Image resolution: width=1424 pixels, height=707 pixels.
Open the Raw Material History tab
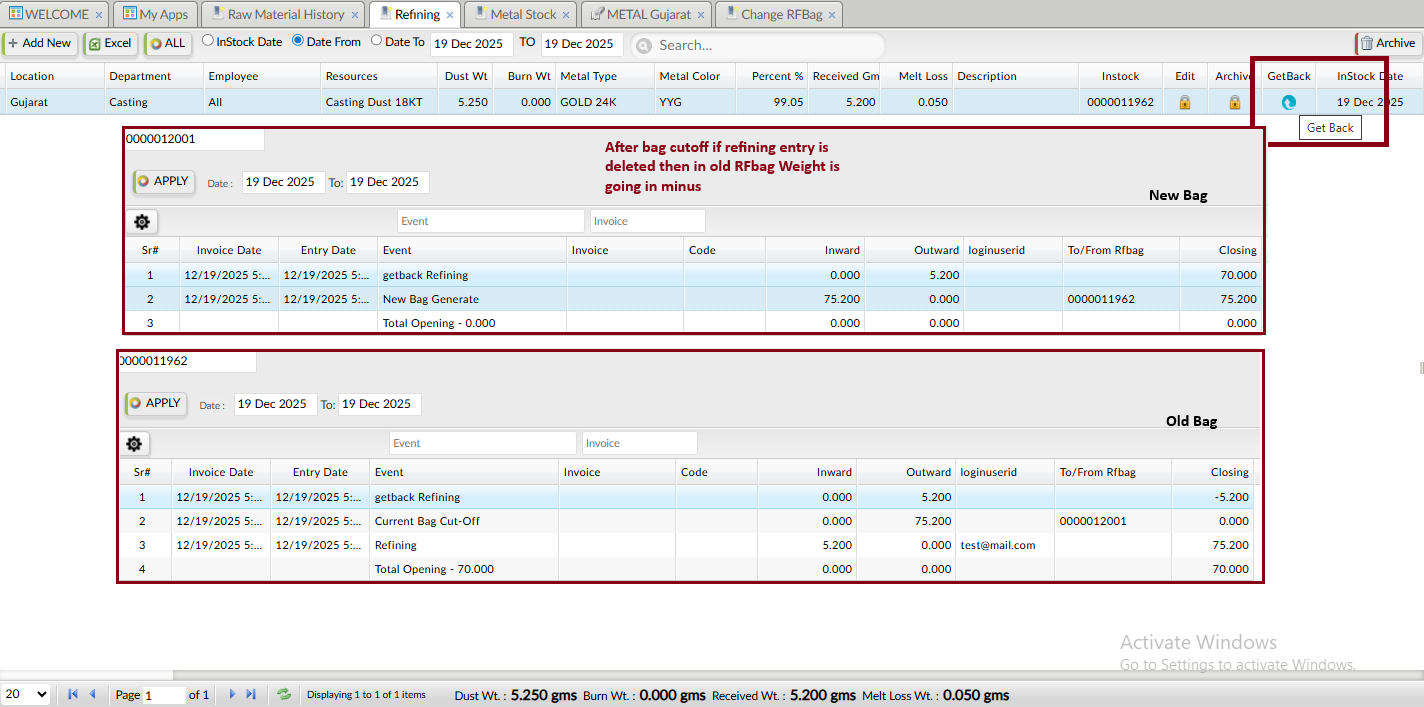(x=283, y=14)
